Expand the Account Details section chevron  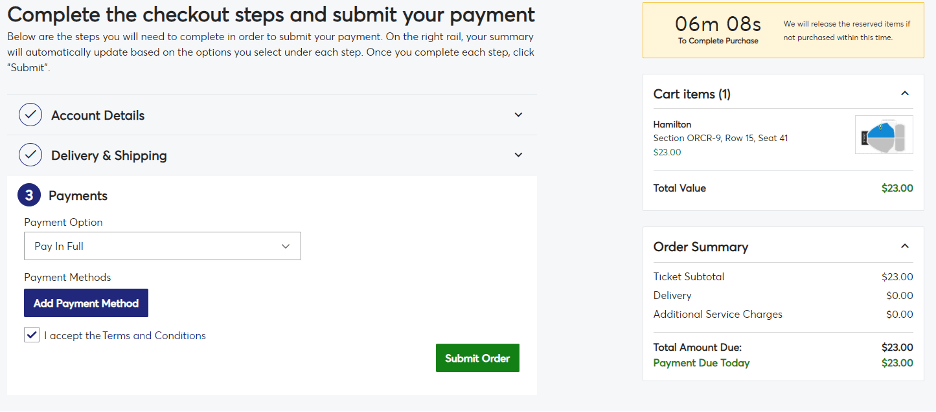[x=518, y=115]
